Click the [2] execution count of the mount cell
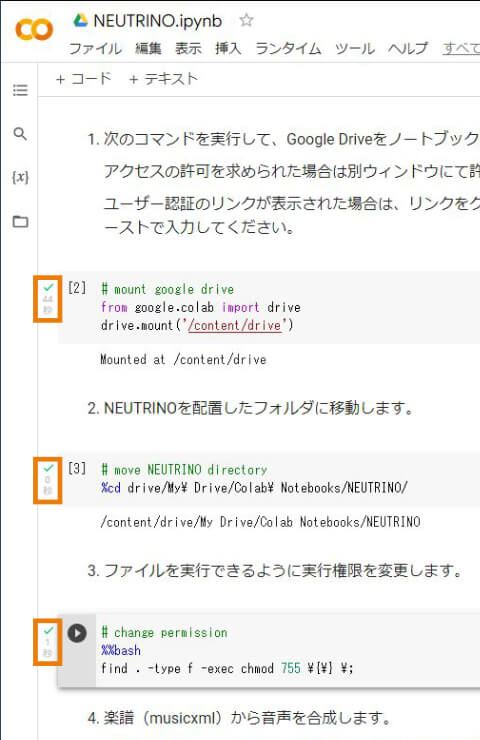 (77, 287)
